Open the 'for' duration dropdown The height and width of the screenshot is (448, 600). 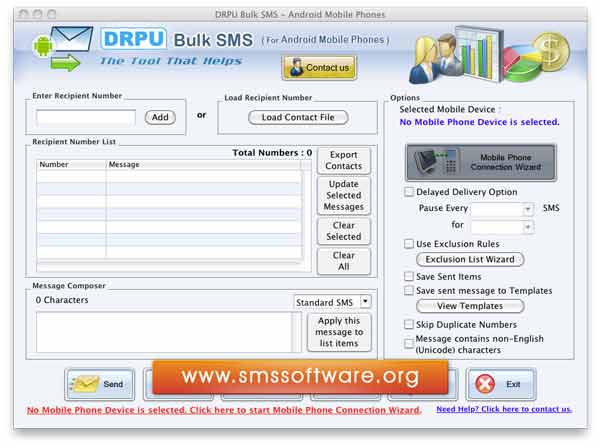click(x=528, y=227)
